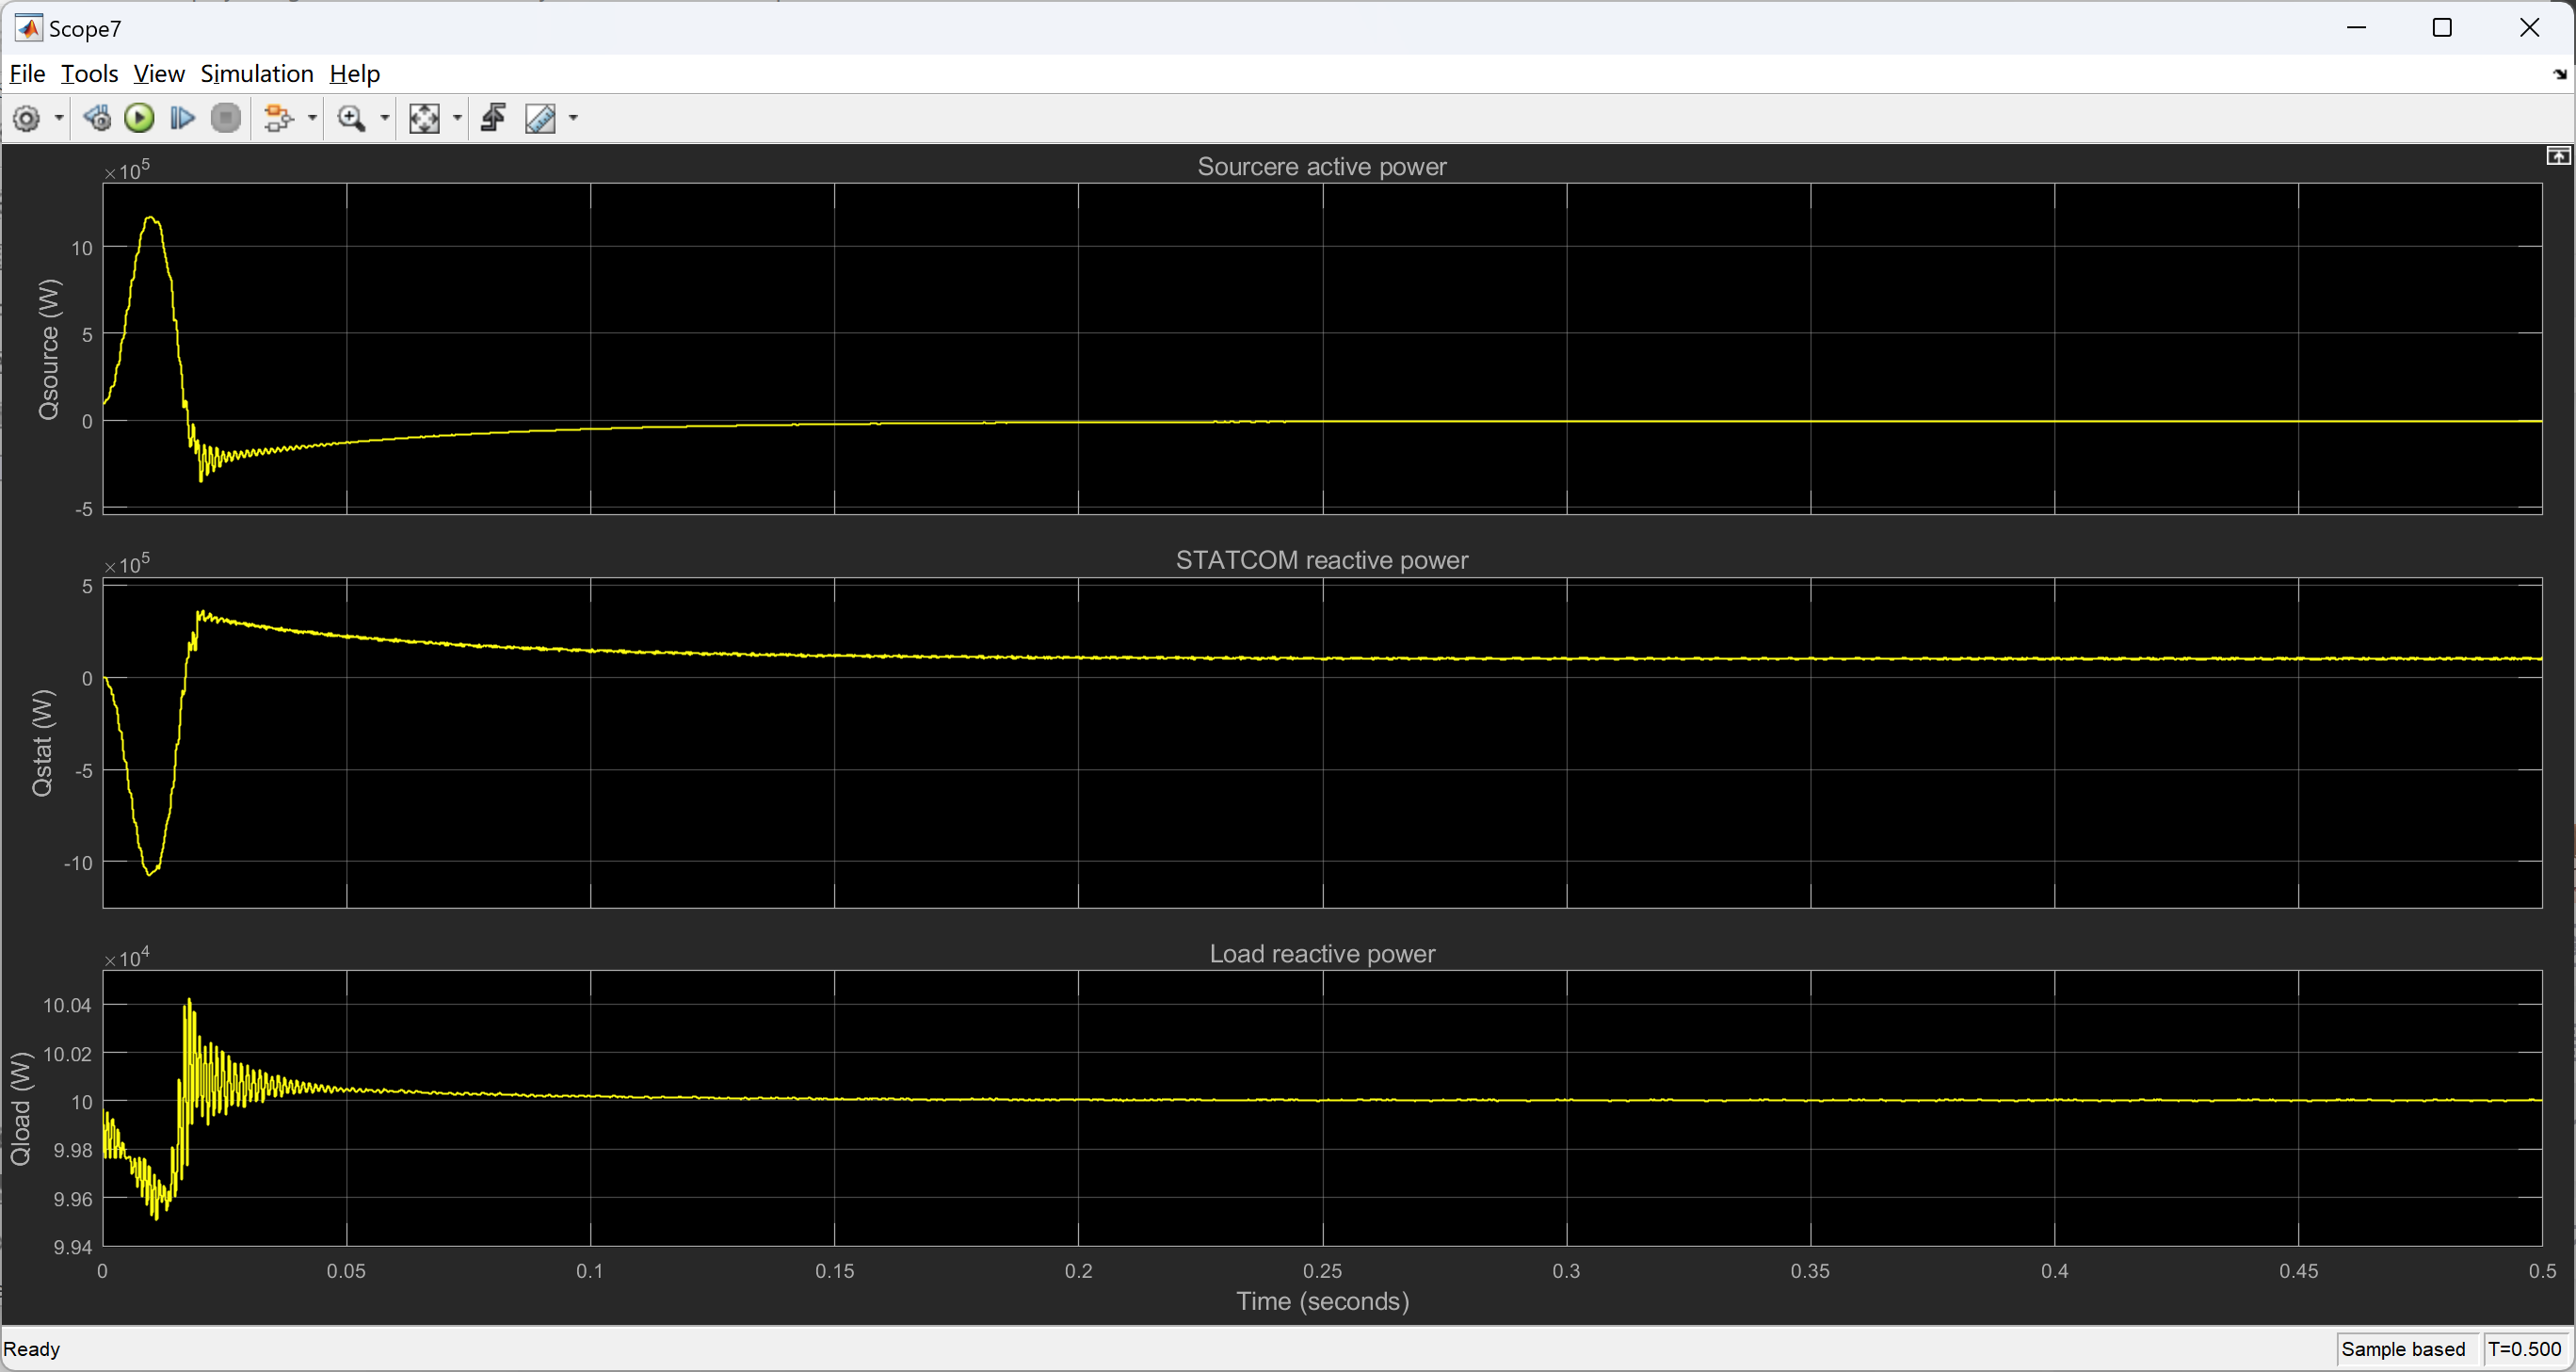Open the Tools menu

(x=89, y=74)
